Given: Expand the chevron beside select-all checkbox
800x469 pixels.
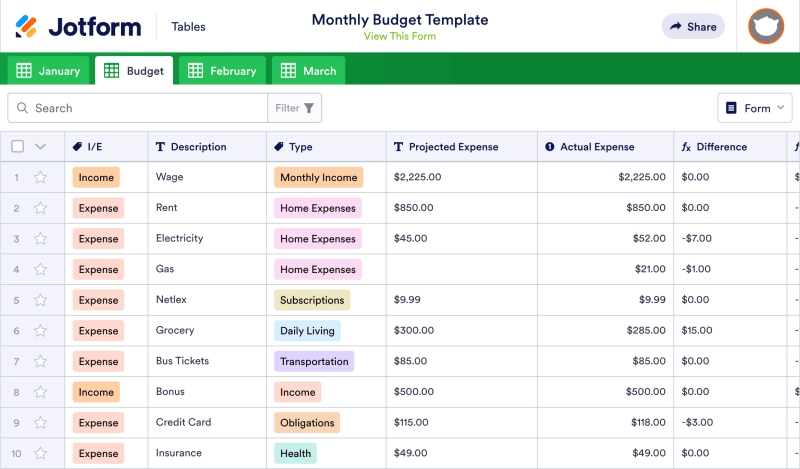Looking at the screenshot, I should pyautogui.click(x=41, y=147).
